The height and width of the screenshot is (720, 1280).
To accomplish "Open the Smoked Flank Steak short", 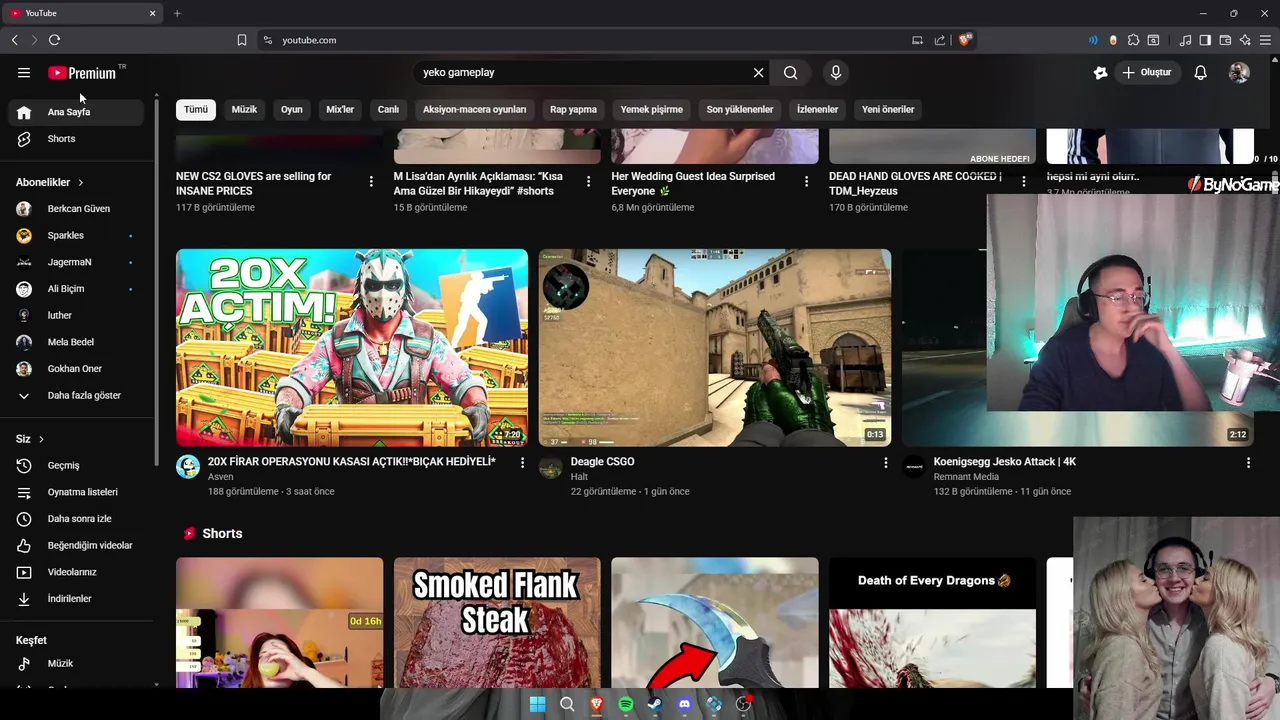I will pos(497,622).
